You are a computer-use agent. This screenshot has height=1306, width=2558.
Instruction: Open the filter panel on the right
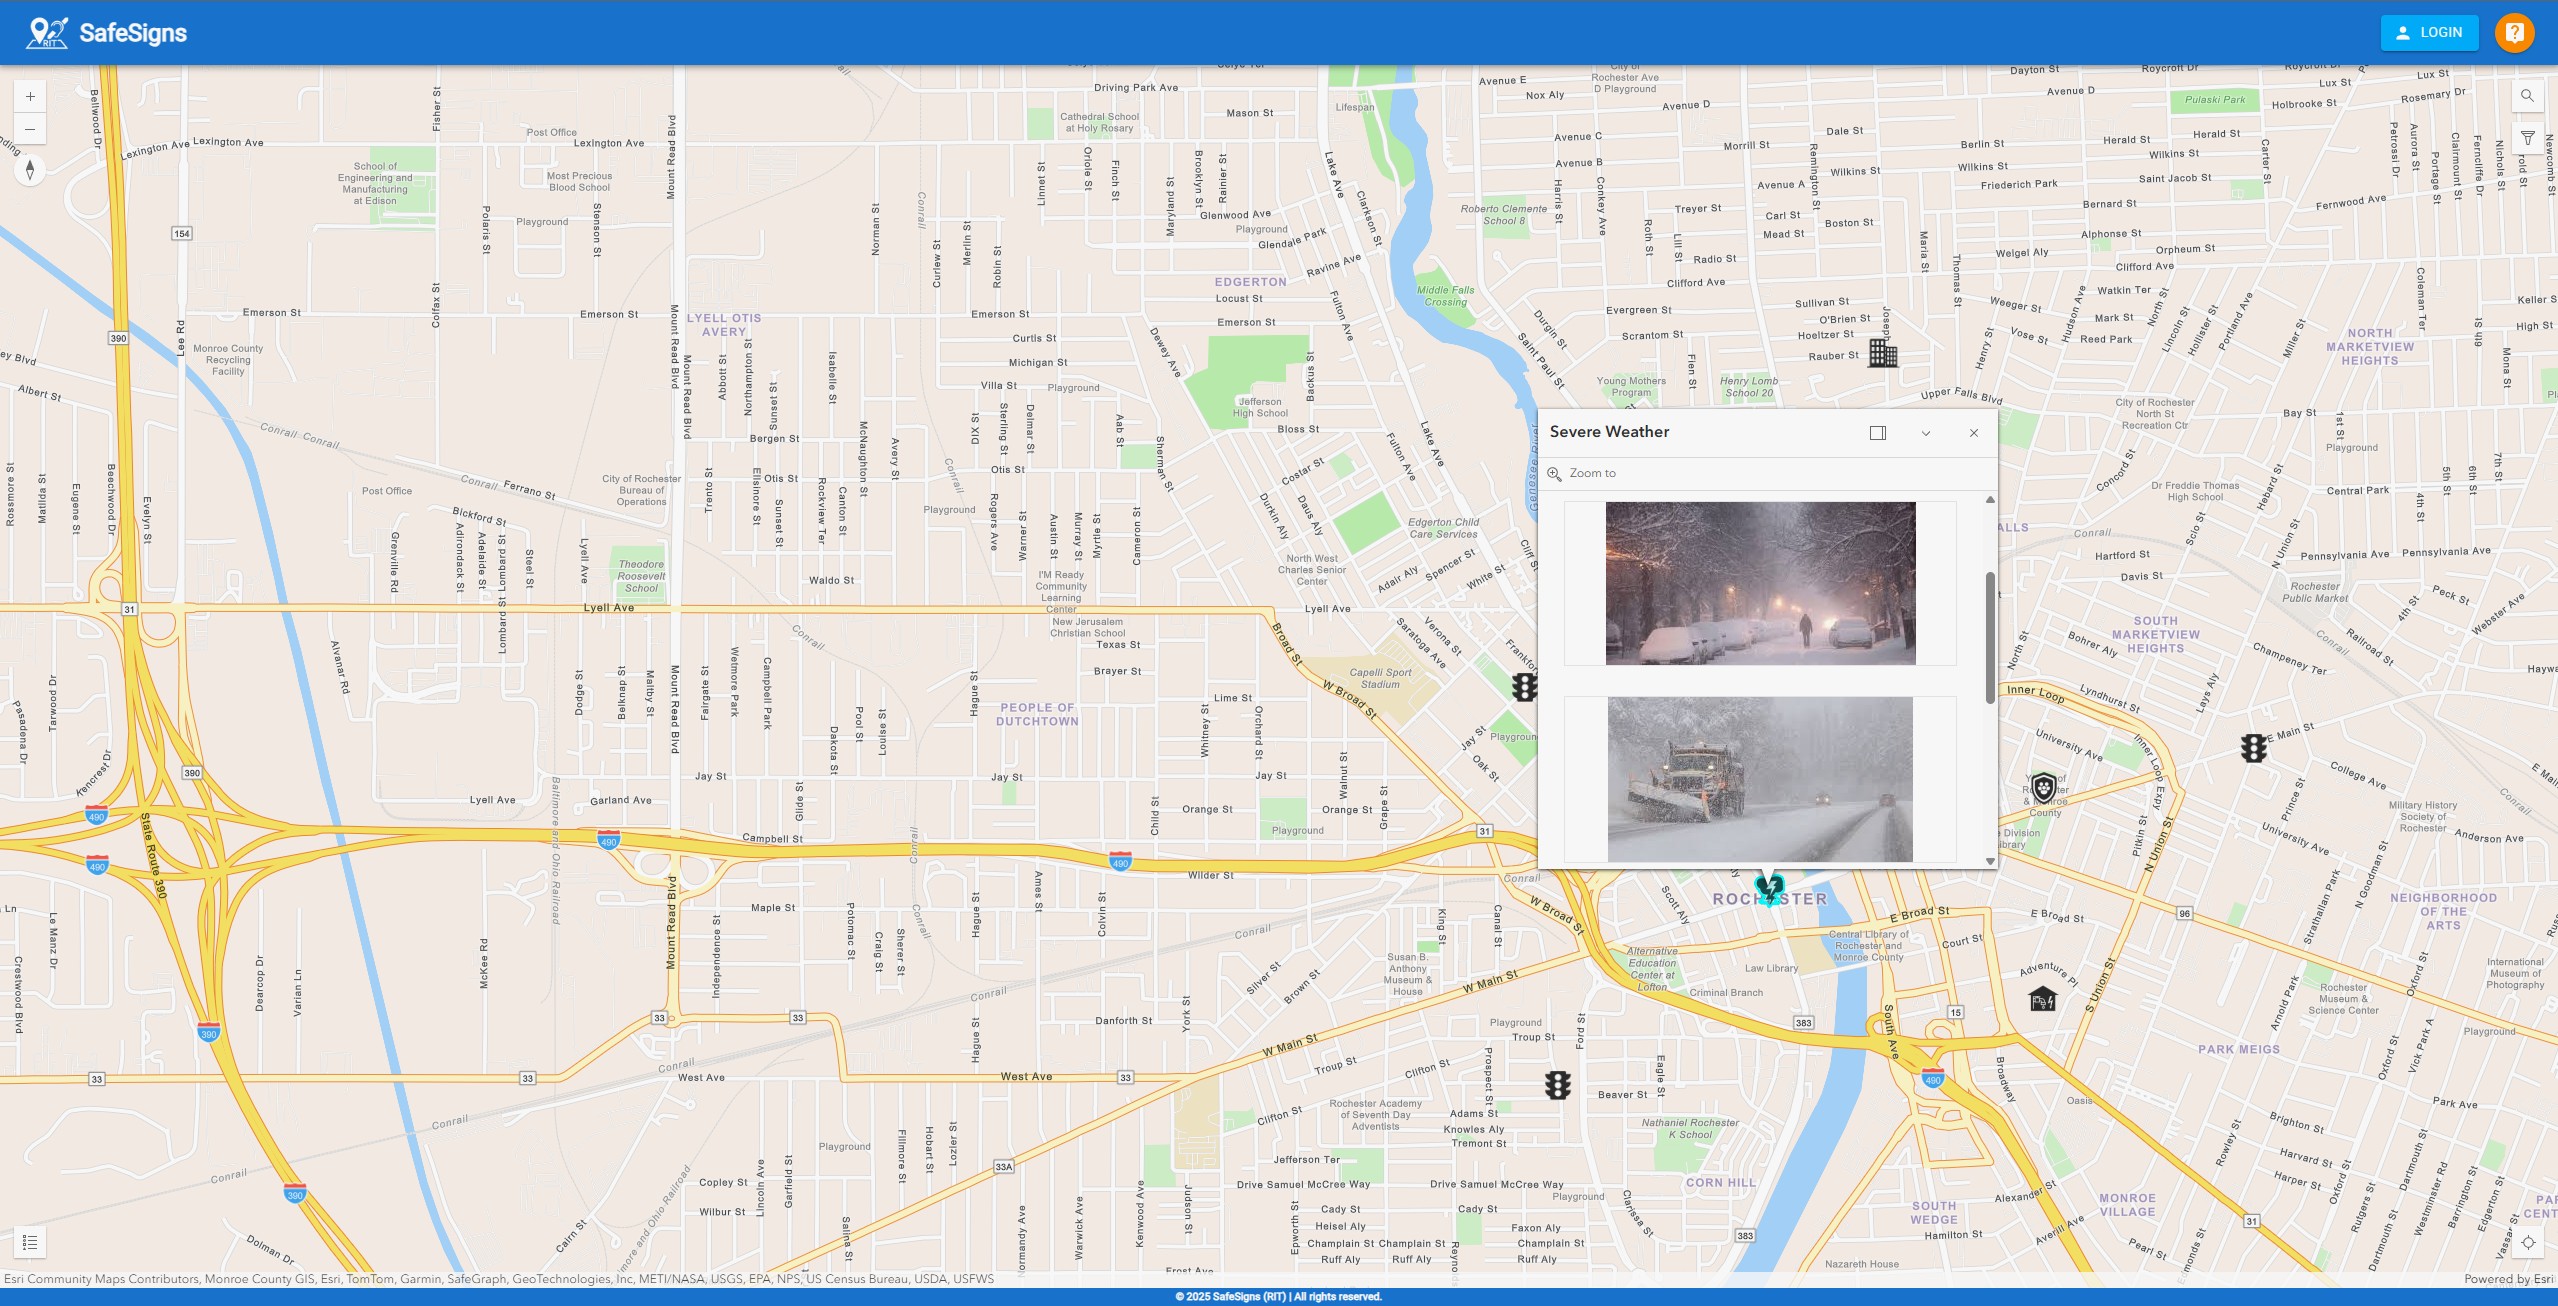[x=2527, y=136]
